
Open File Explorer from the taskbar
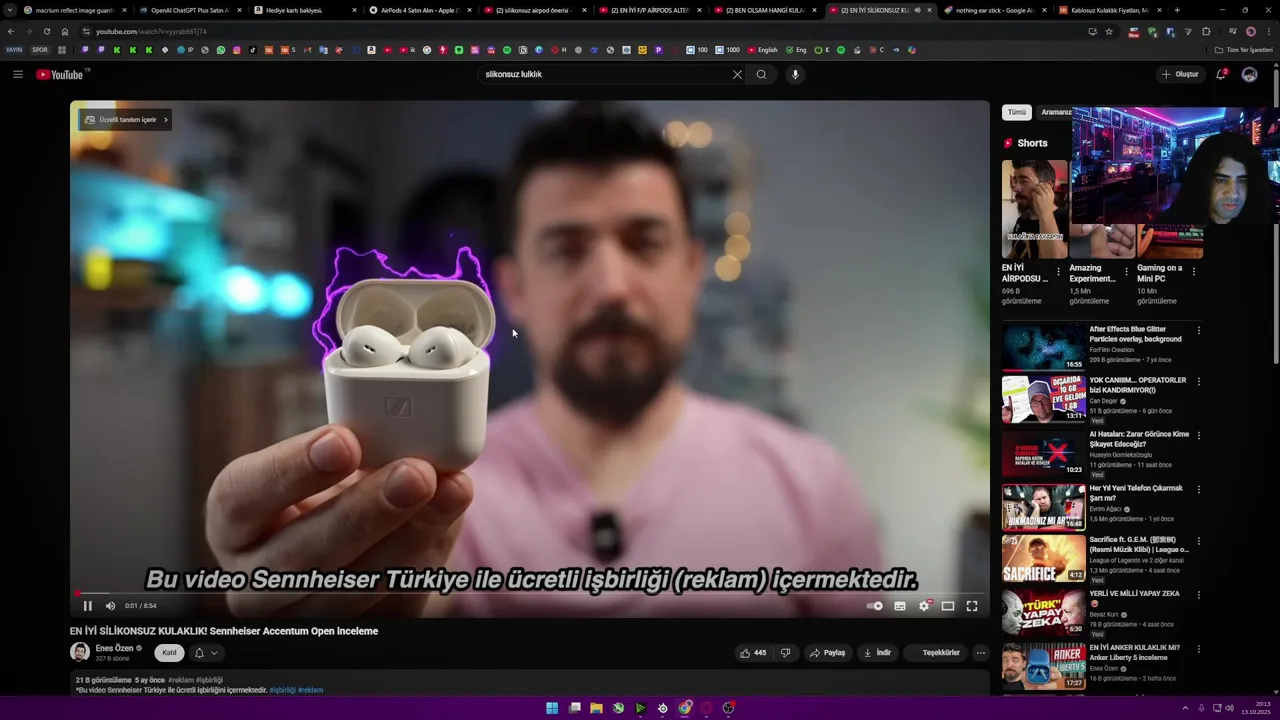pos(596,708)
